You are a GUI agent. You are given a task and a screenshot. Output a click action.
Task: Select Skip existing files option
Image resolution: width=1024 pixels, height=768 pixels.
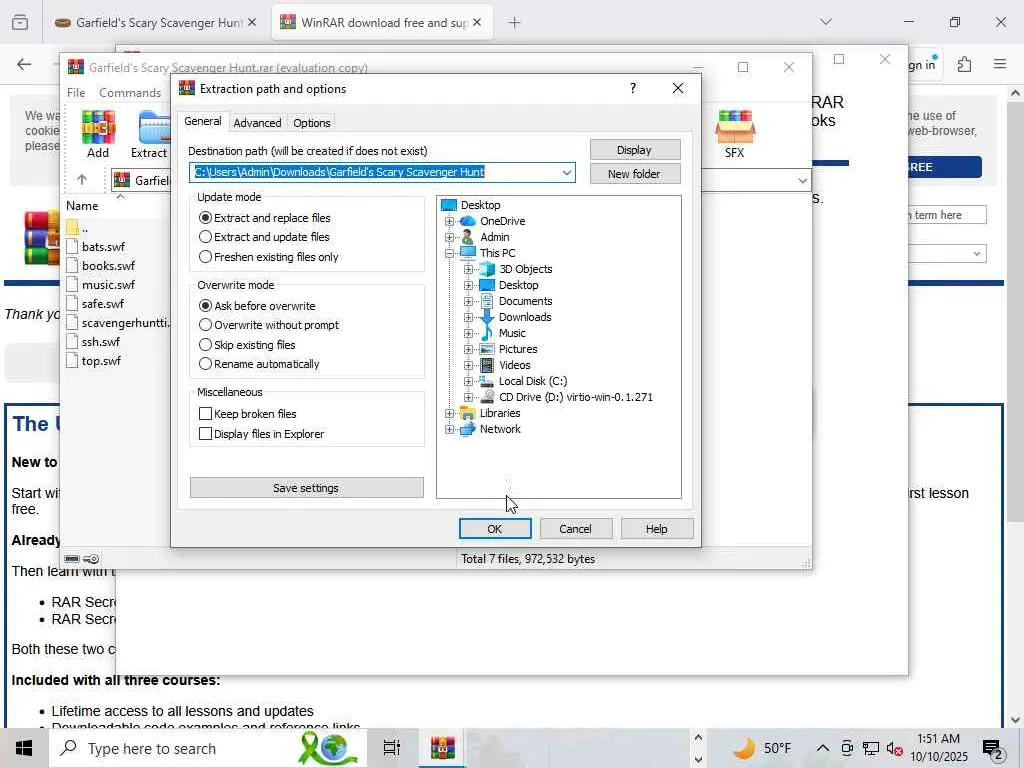click(x=247, y=345)
